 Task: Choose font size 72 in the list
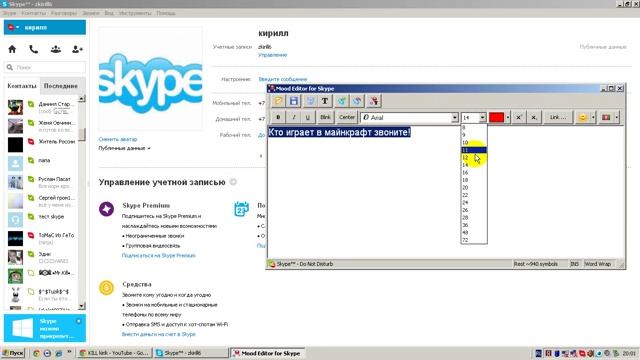tap(473, 240)
